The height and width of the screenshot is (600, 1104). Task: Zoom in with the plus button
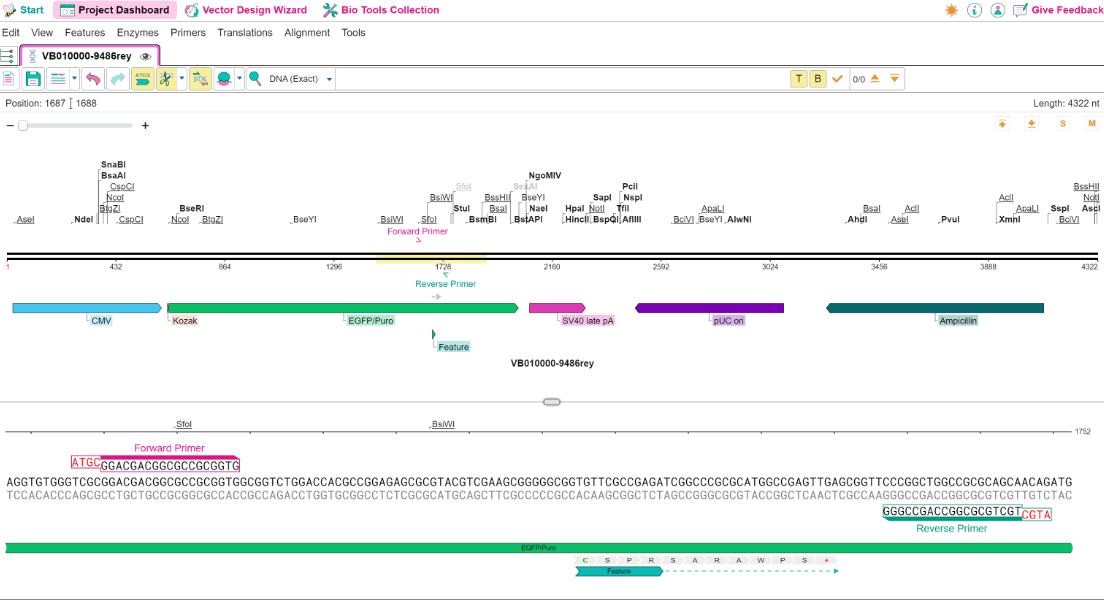[x=145, y=125]
